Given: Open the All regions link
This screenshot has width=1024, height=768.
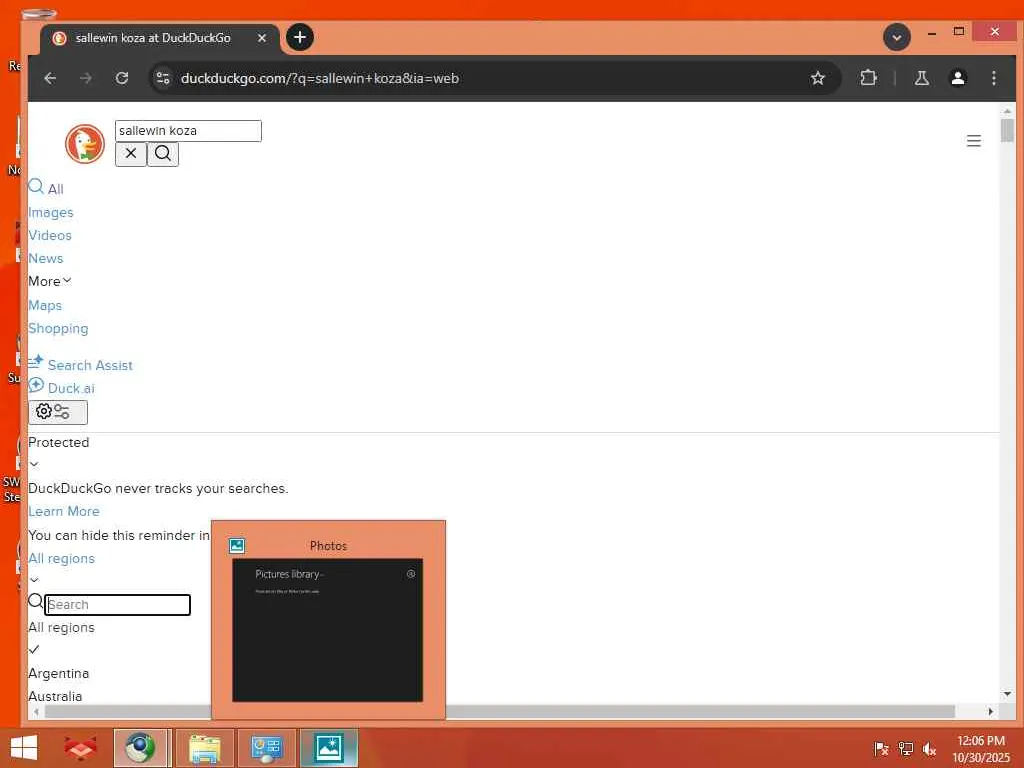Looking at the screenshot, I should 61,558.
